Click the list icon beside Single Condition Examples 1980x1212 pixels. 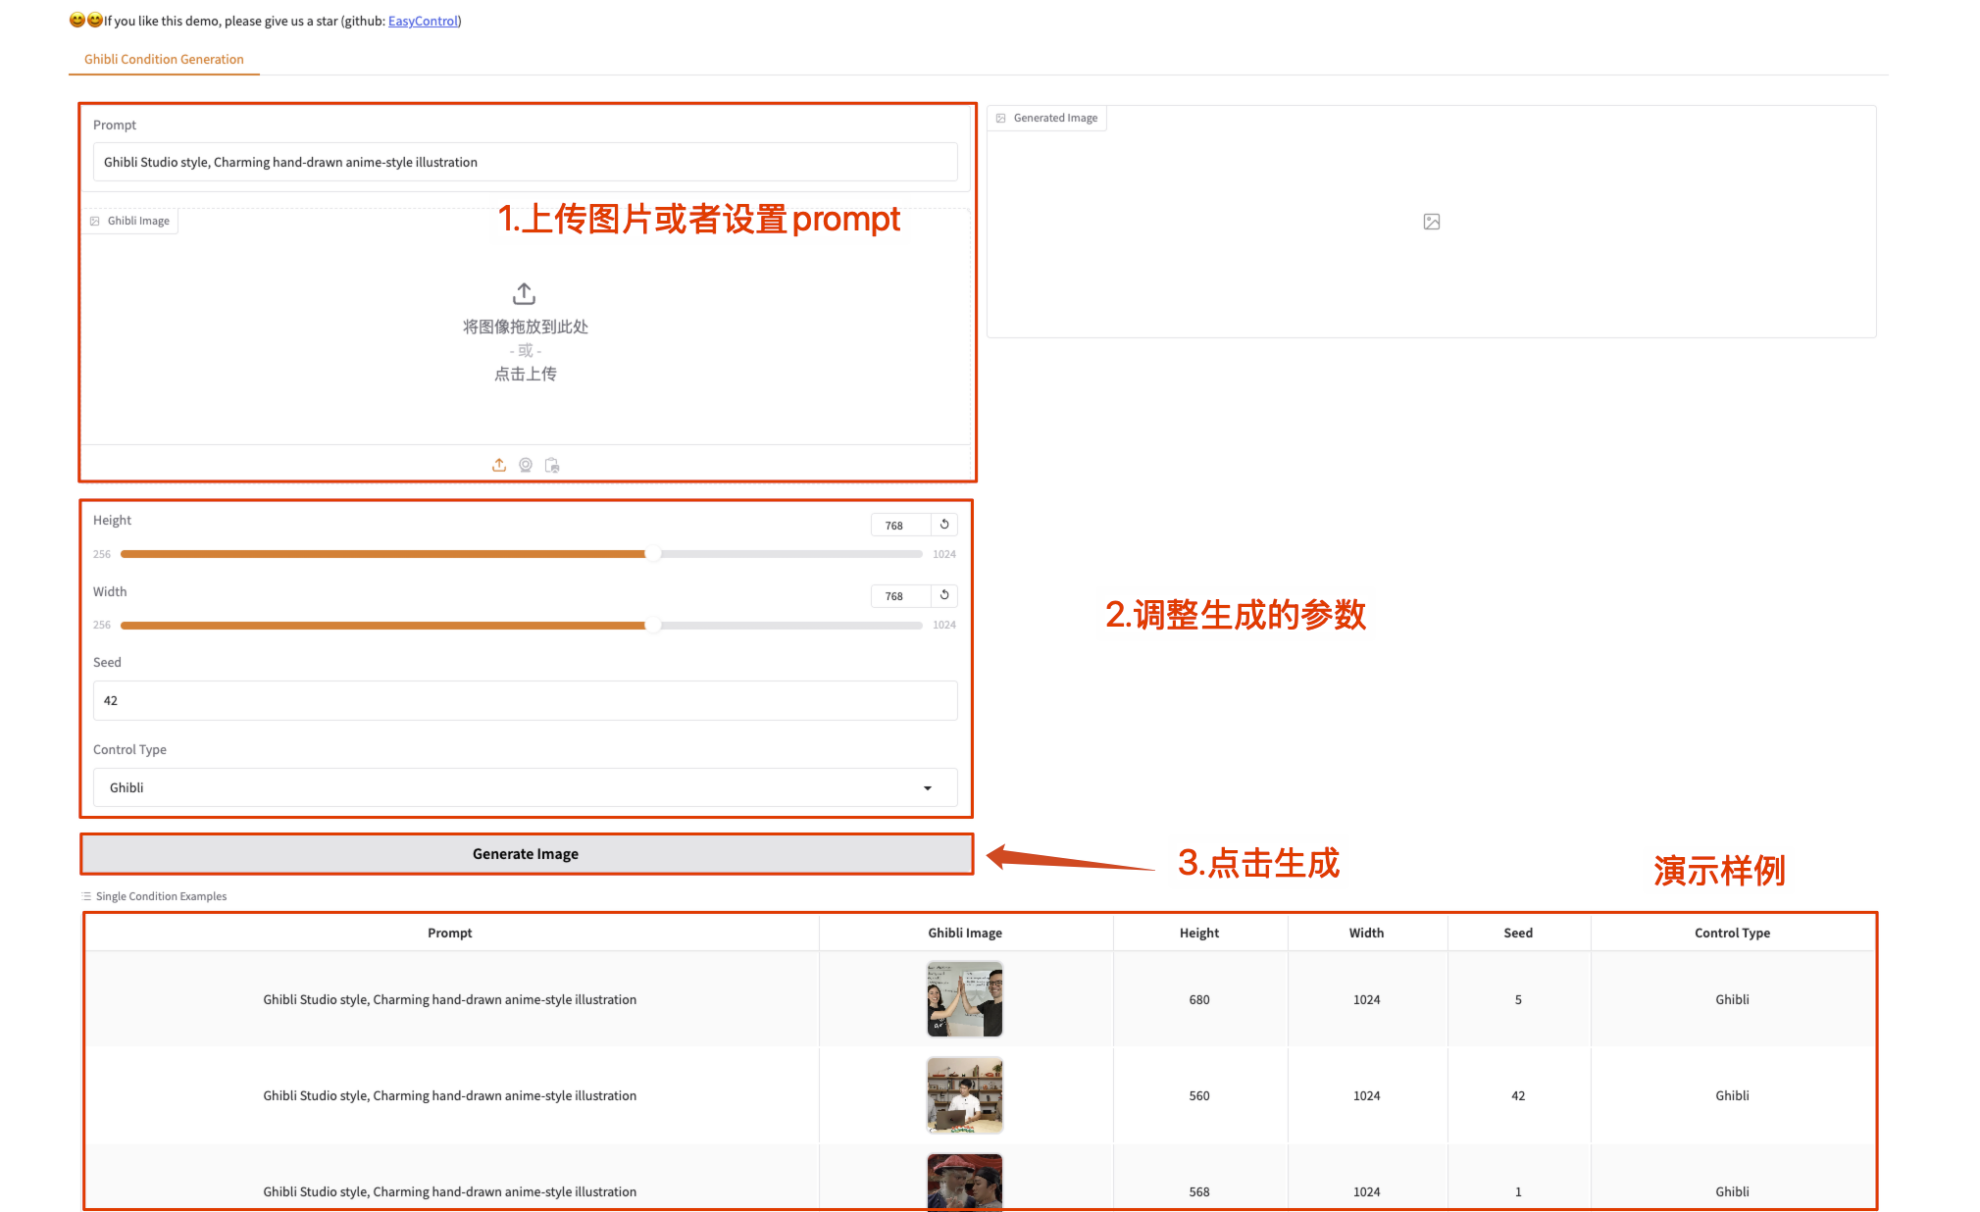pos(85,896)
